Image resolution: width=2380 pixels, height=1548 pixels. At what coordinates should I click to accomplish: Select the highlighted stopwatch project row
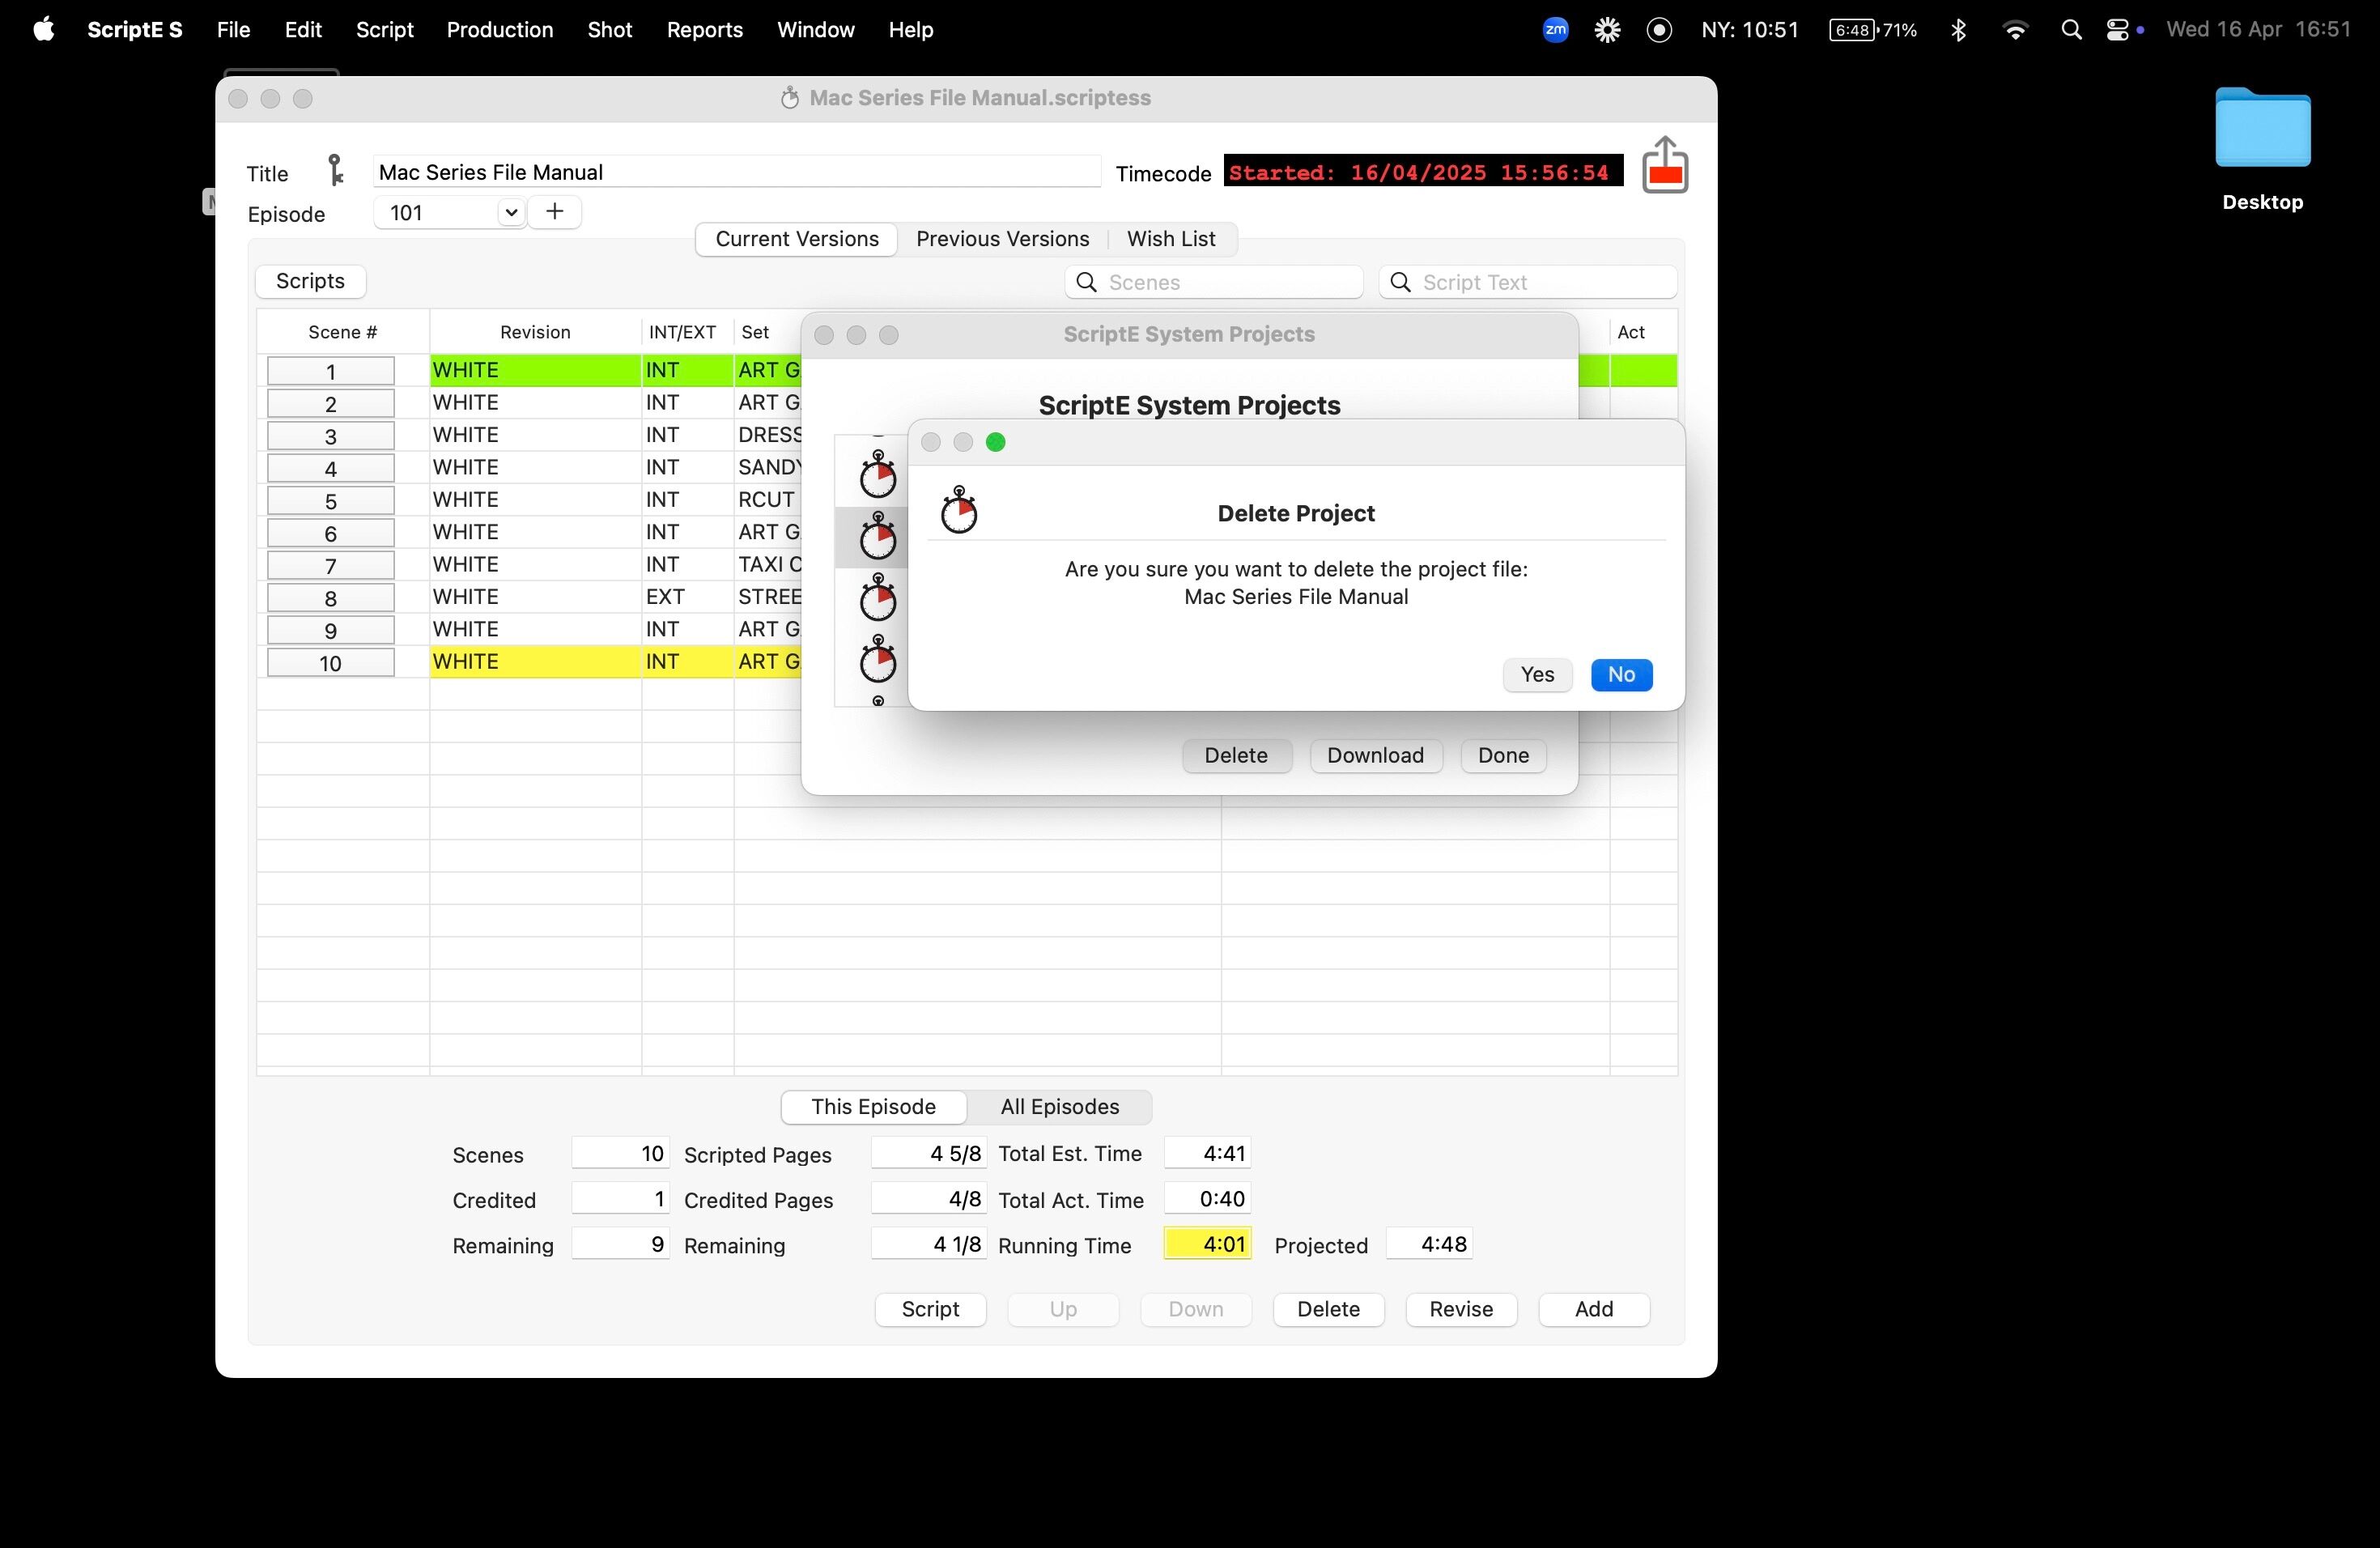[x=877, y=538]
